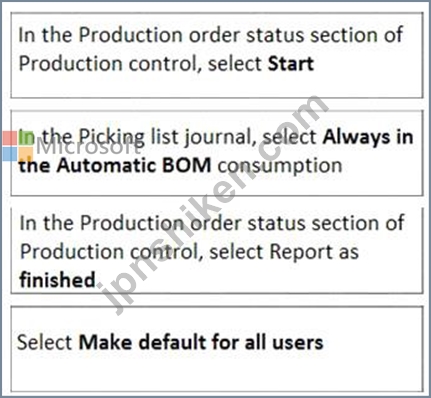This screenshot has width=431, height=398.
Task: Click the bold word Start
Action: (291, 63)
